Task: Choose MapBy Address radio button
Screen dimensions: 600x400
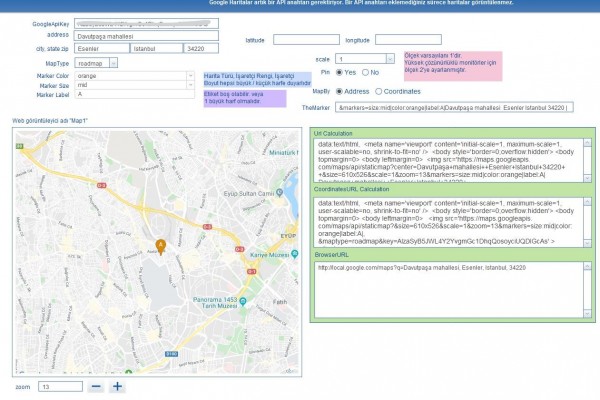Action: (338, 91)
